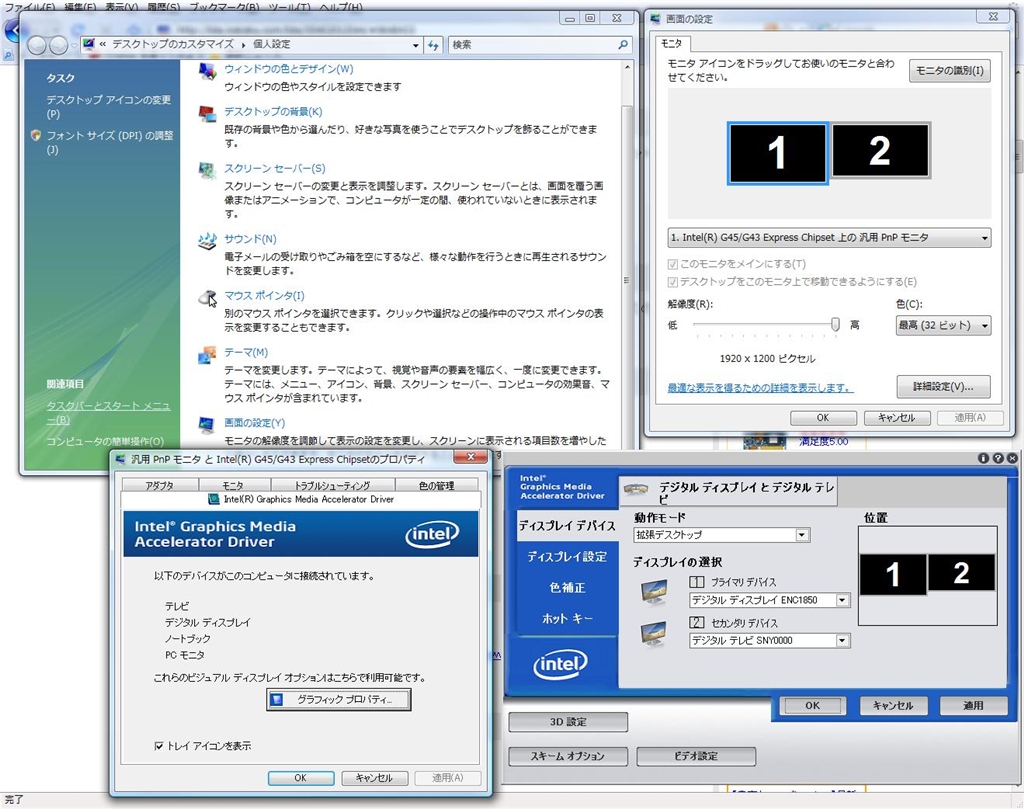Click the display header icon beside デジタル ディスプレイ
Image resolution: width=1024 pixels, height=809 pixels.
(x=635, y=488)
